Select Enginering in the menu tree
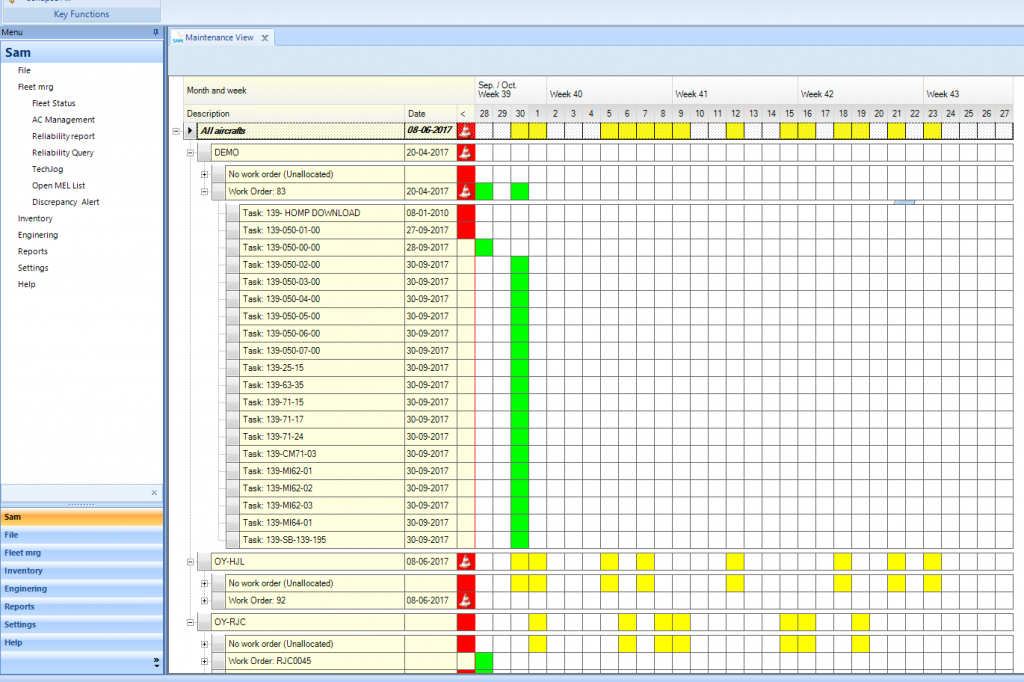This screenshot has width=1024, height=682. point(38,235)
